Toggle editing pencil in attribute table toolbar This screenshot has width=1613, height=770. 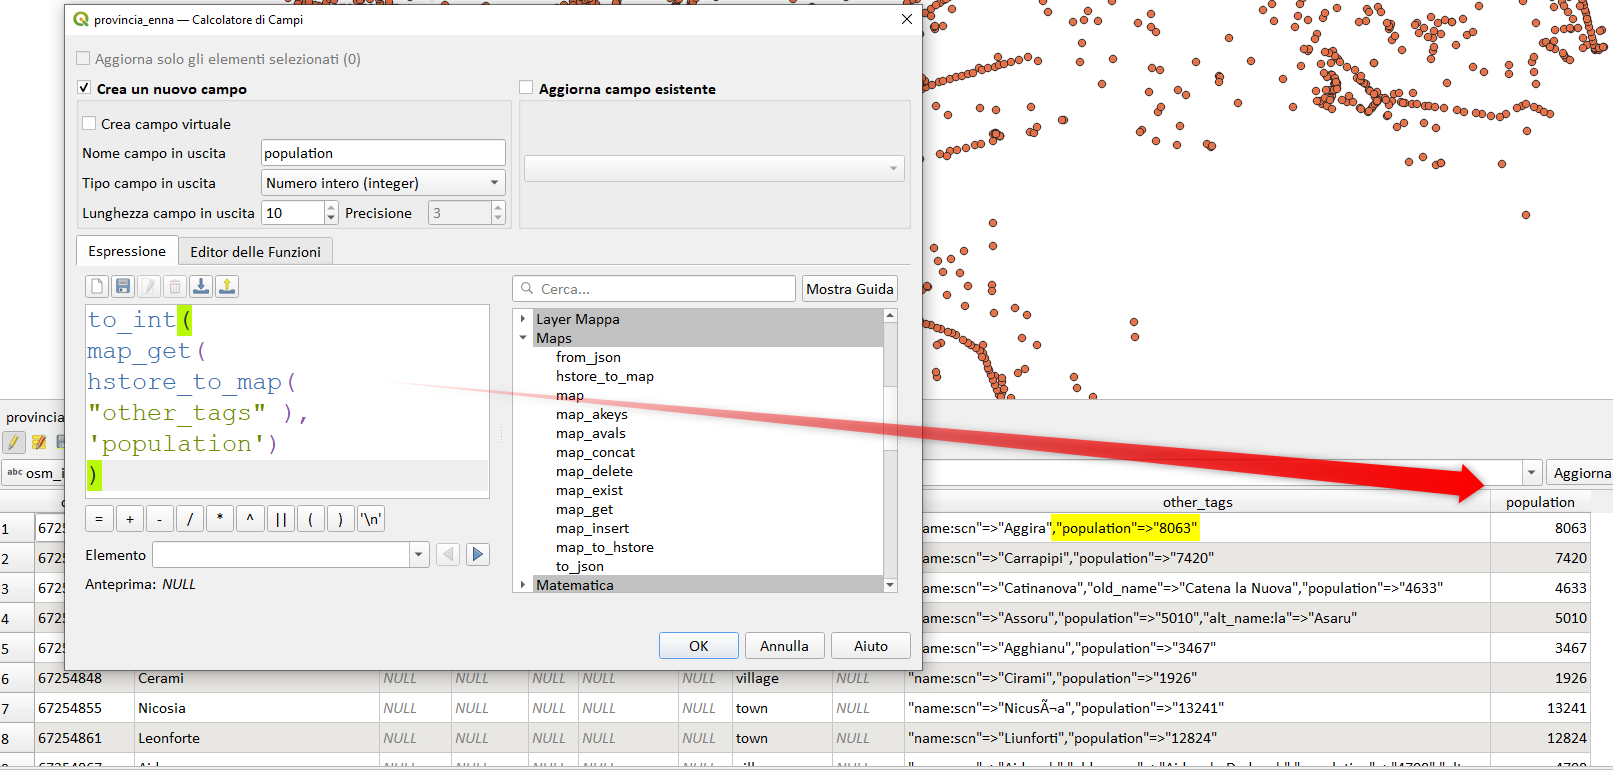[14, 442]
